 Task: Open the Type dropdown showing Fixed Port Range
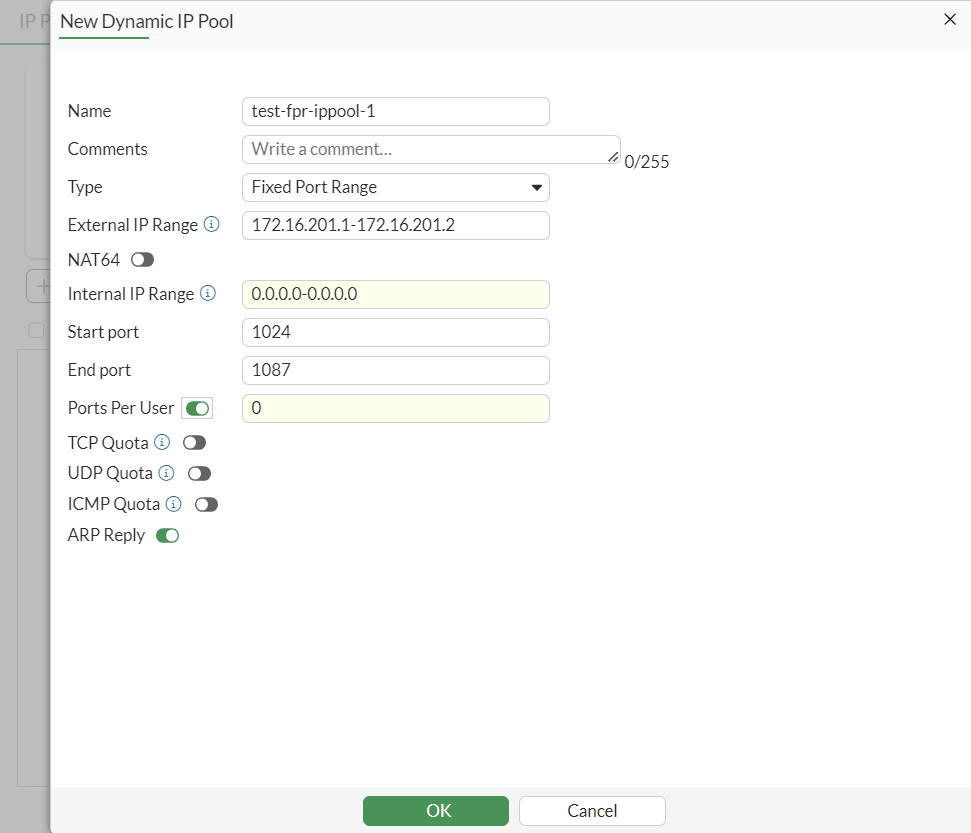(x=395, y=187)
